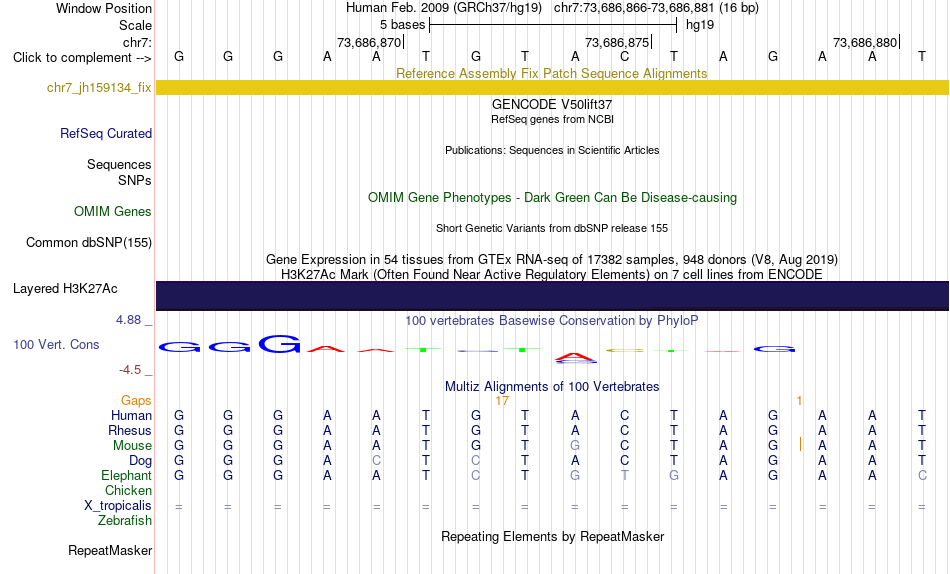
Task: Open Reference Assembly Fix Patch Sequence Alignments title
Action: click(x=552, y=73)
